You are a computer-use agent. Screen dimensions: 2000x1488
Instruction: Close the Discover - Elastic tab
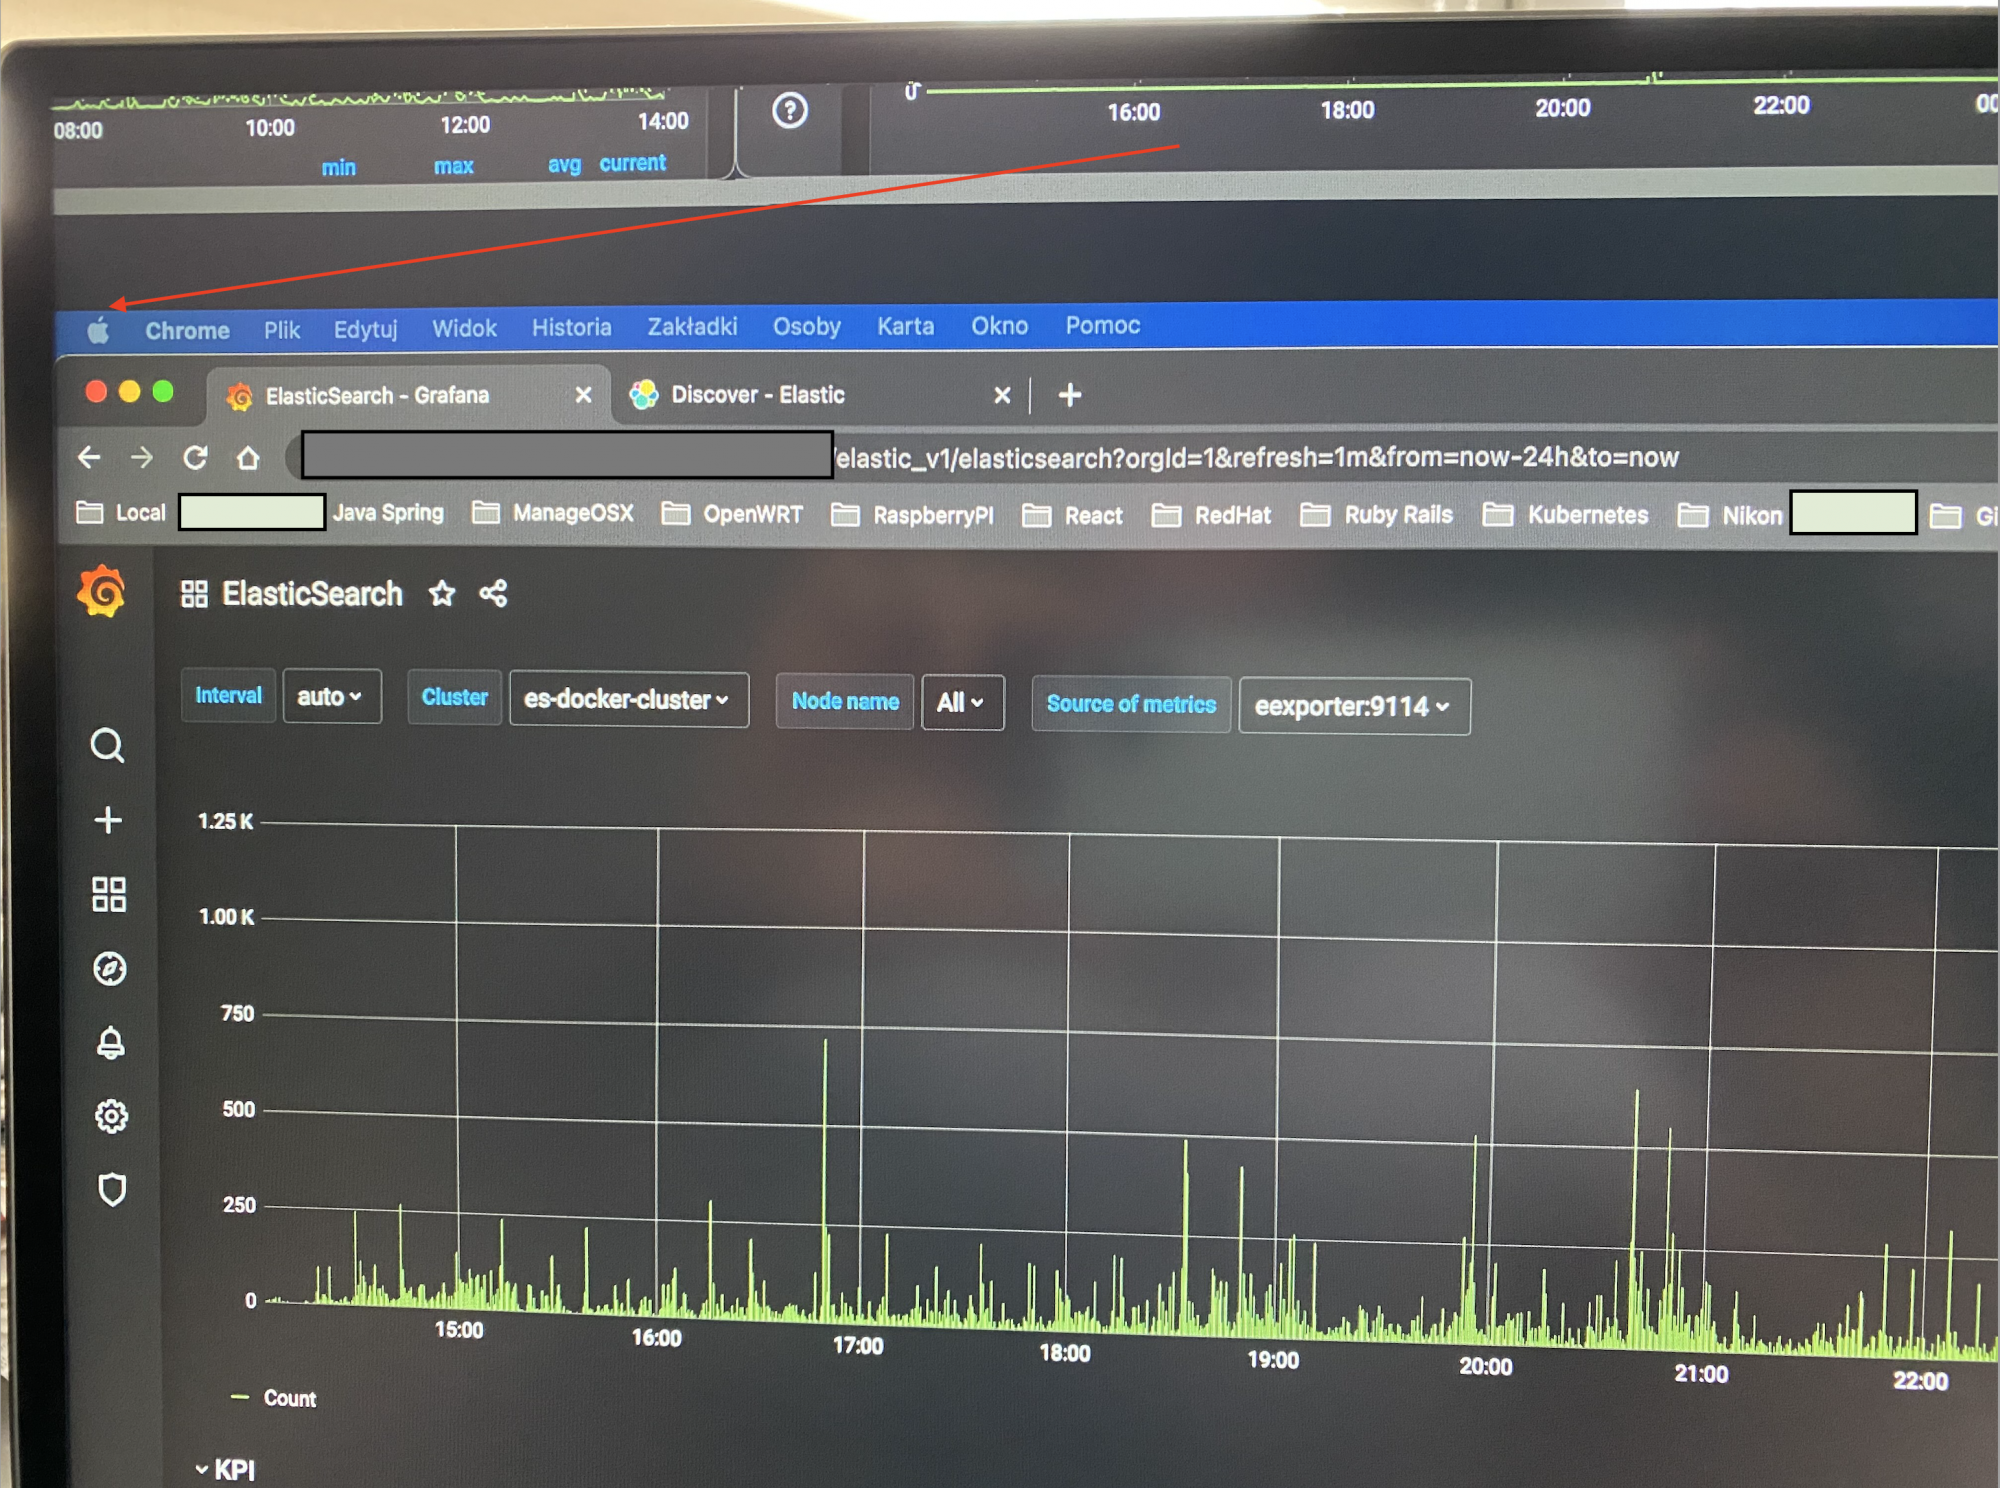click(1002, 395)
